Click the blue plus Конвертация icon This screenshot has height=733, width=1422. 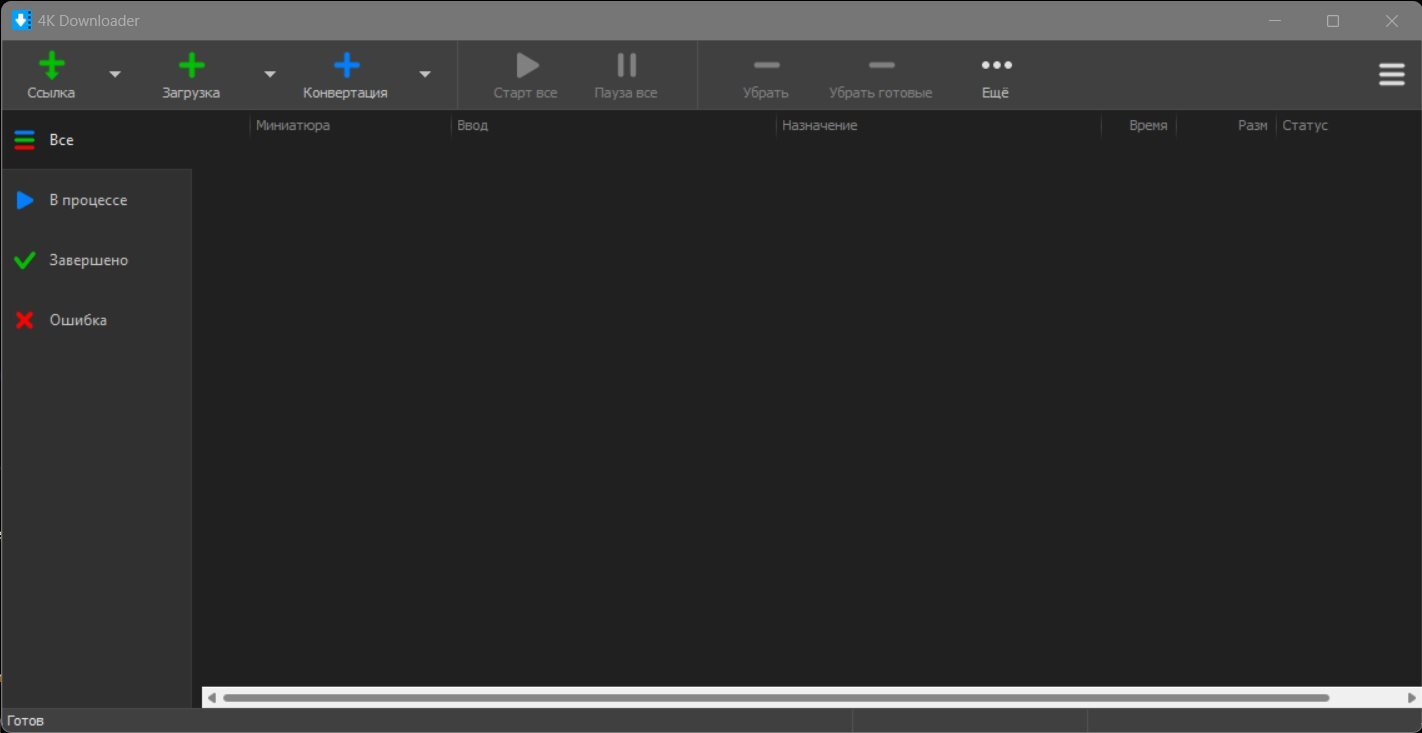click(x=346, y=66)
